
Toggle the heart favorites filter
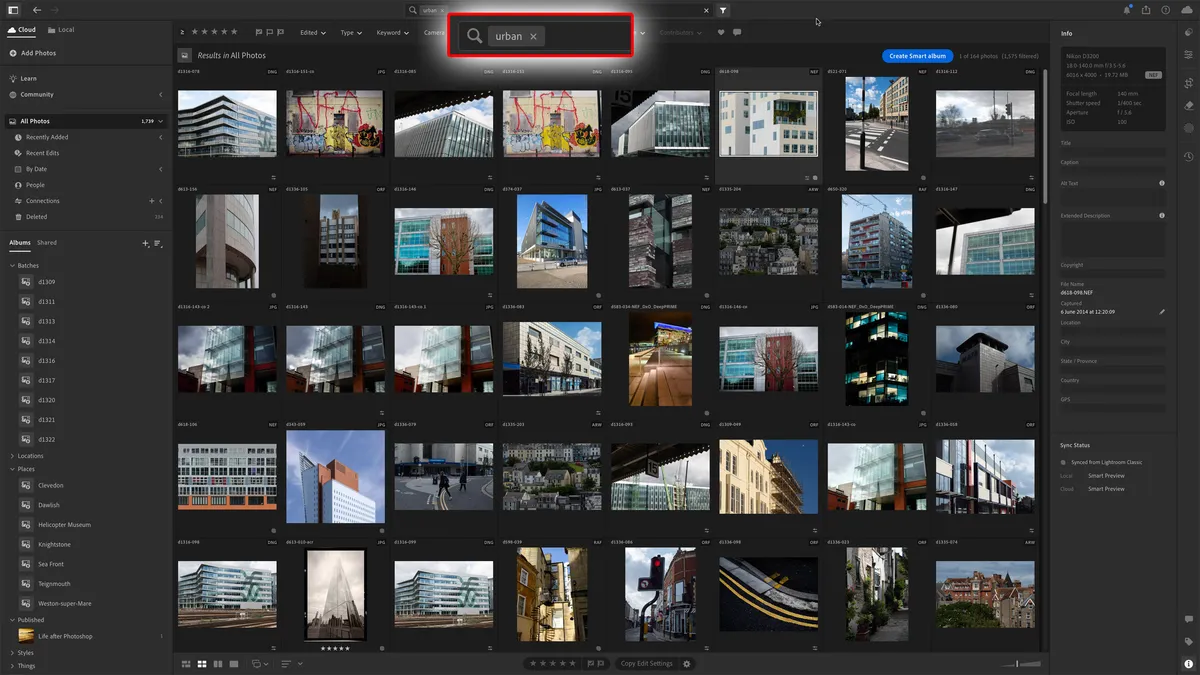[x=721, y=32]
